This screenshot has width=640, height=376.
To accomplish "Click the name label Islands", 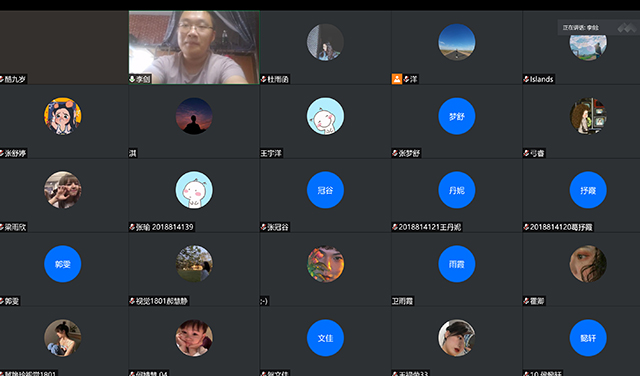I will (542, 79).
